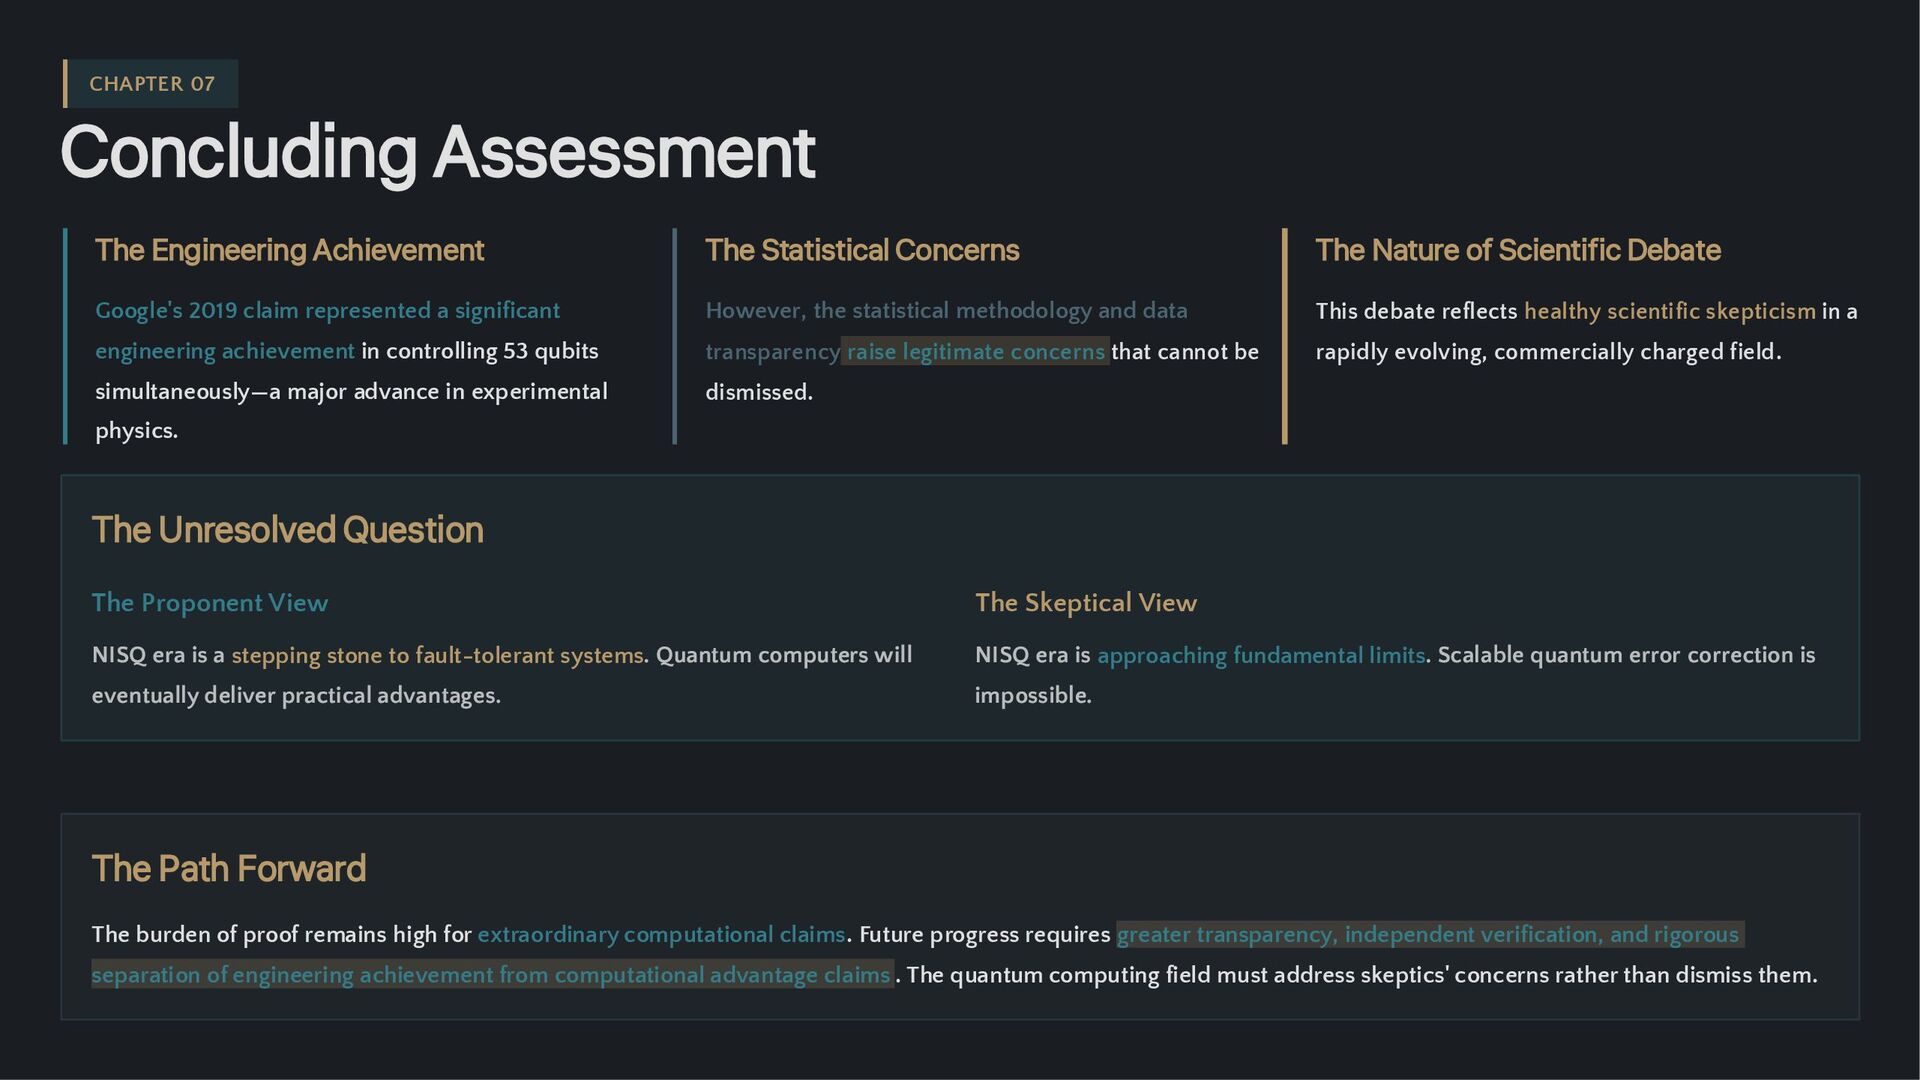Select The Statistical Concerns heading
1920x1080 pixels.
861,250
